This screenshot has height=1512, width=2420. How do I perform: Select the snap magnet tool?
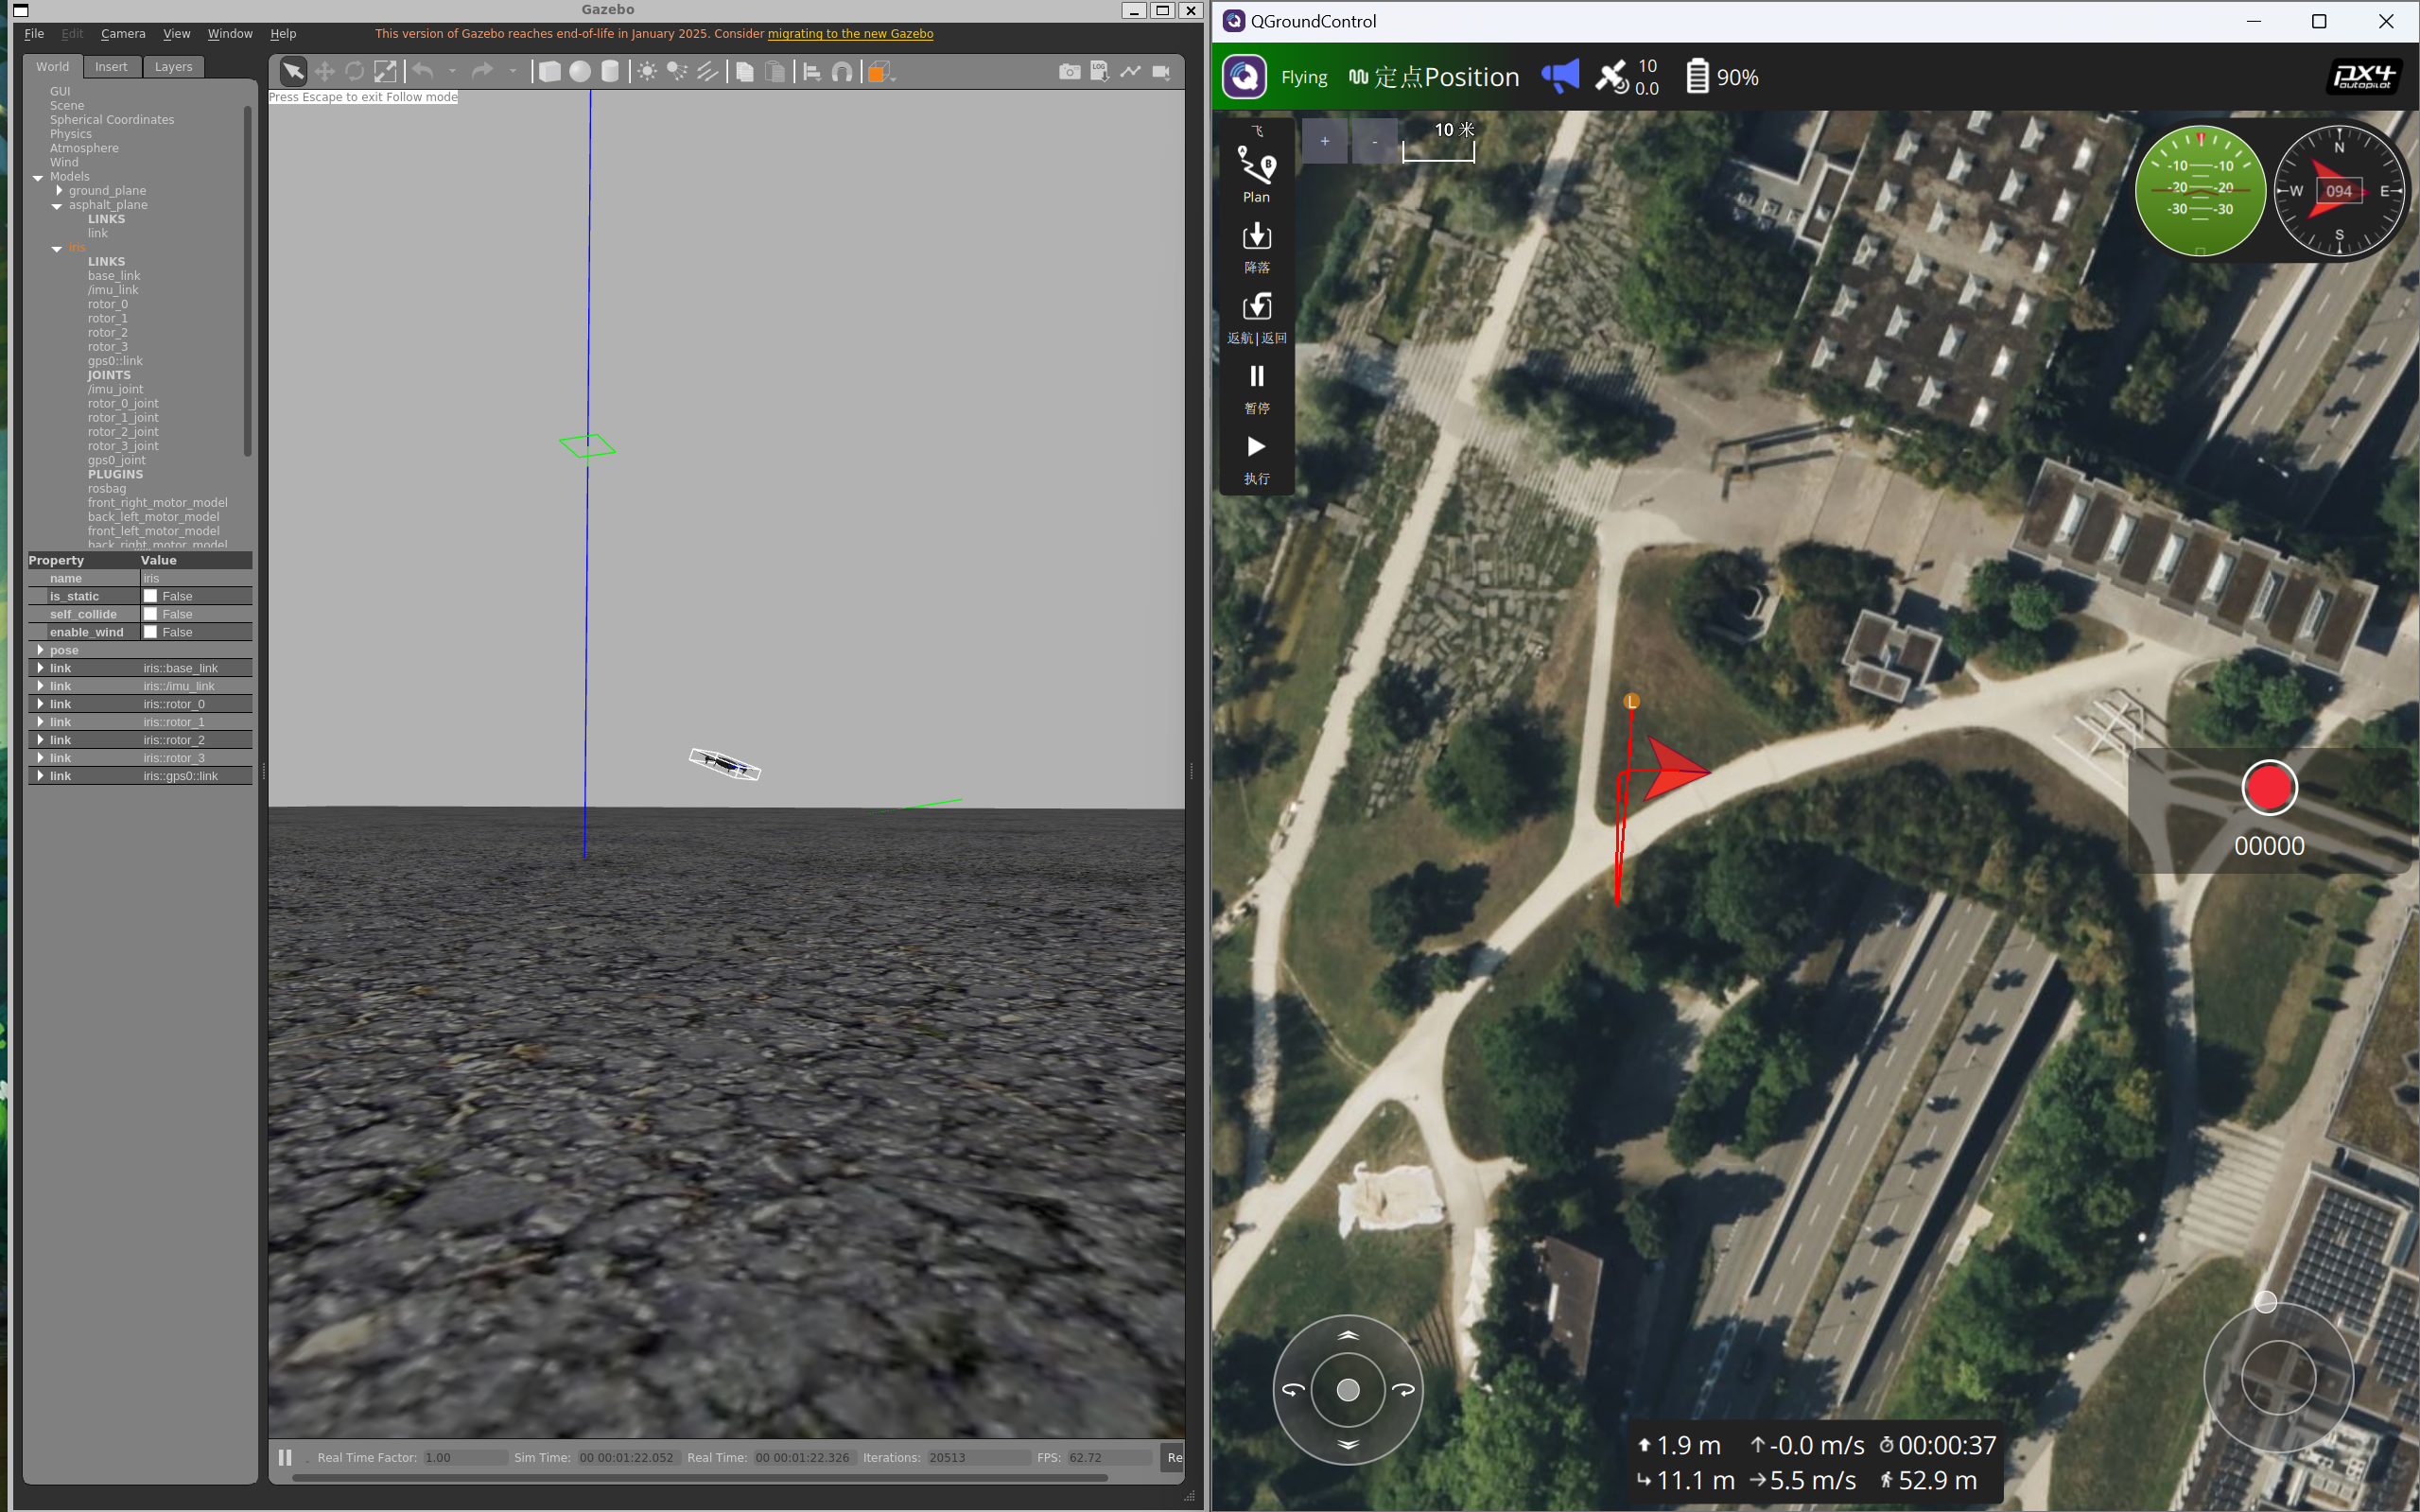click(842, 71)
